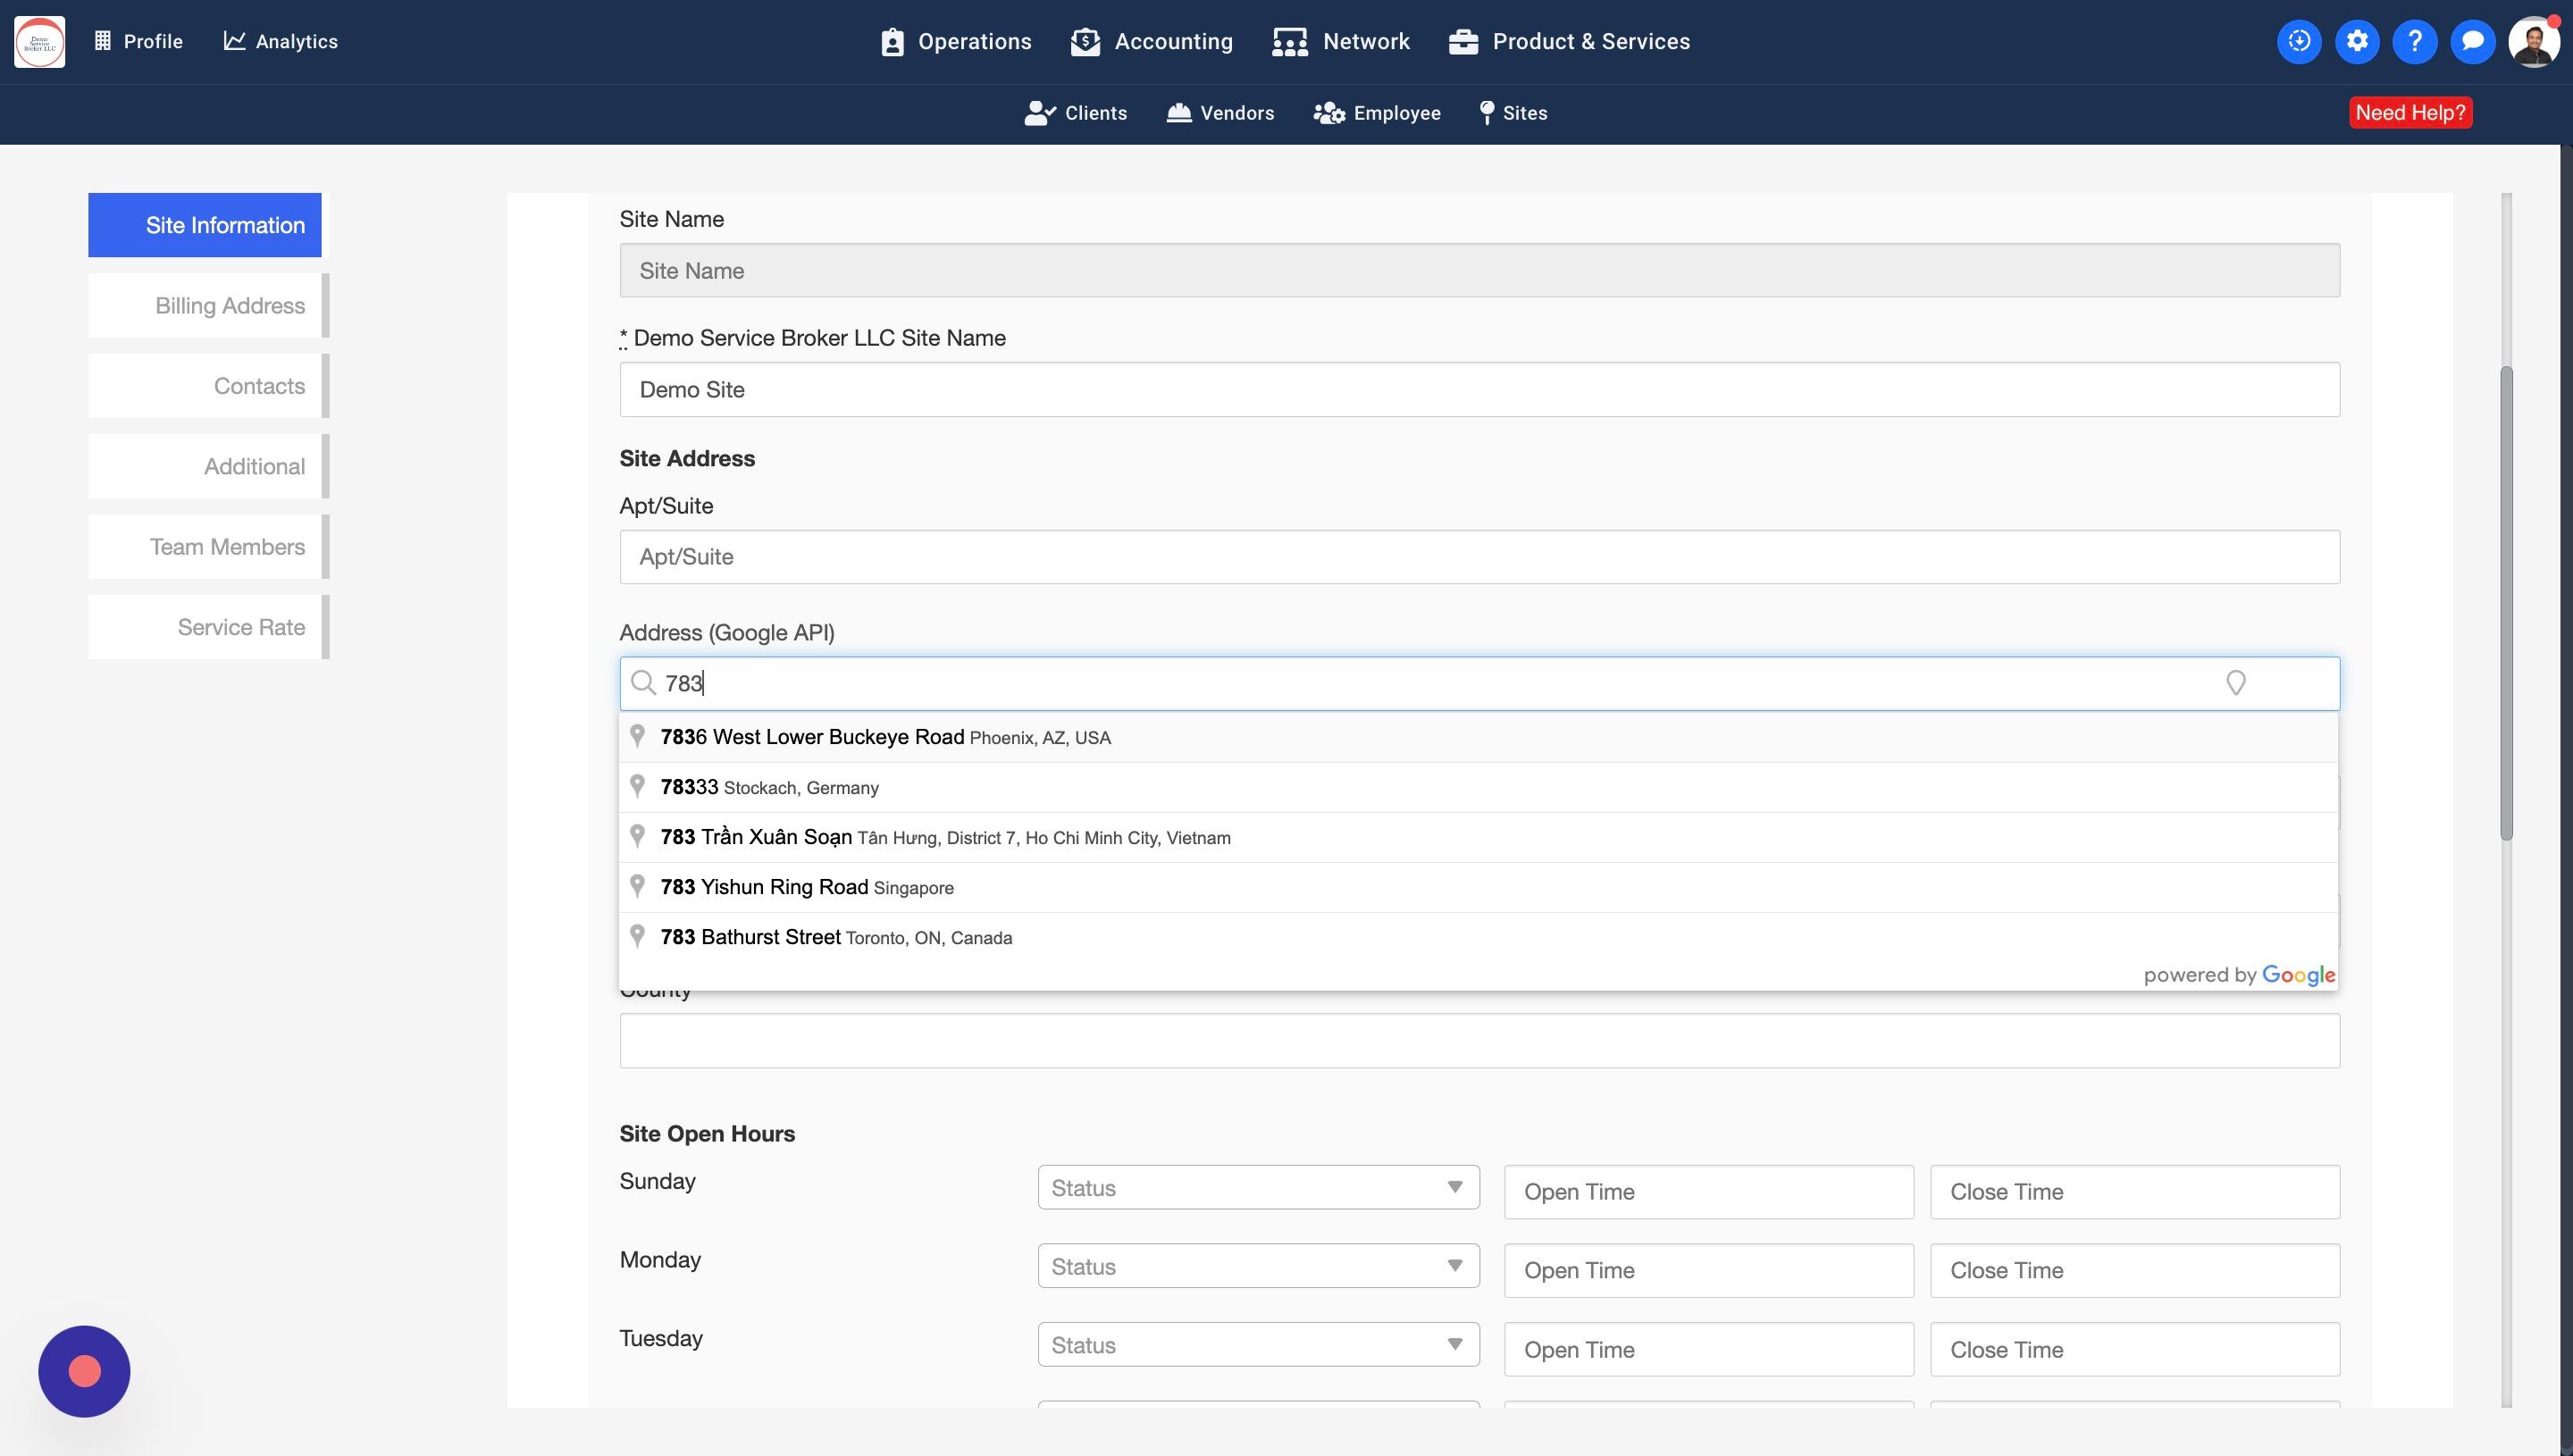
Task: Click the company logo in top left
Action: (40, 41)
